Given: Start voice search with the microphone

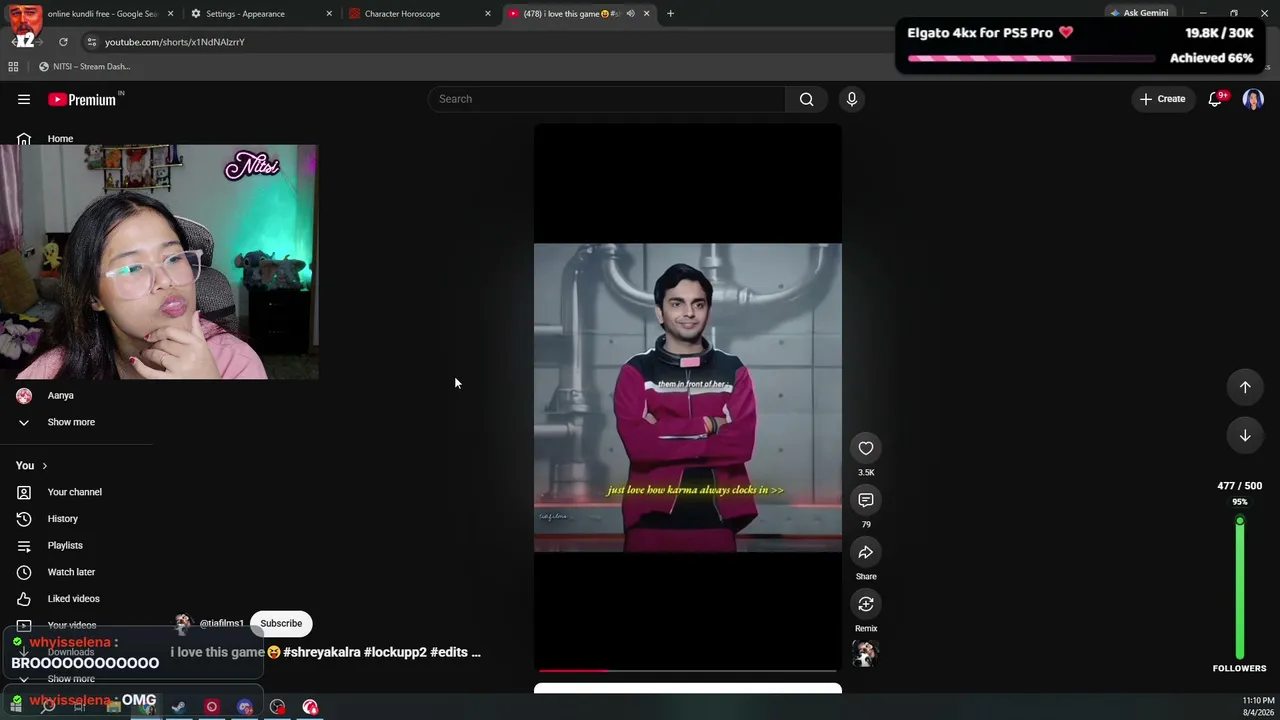Looking at the screenshot, I should point(852,99).
